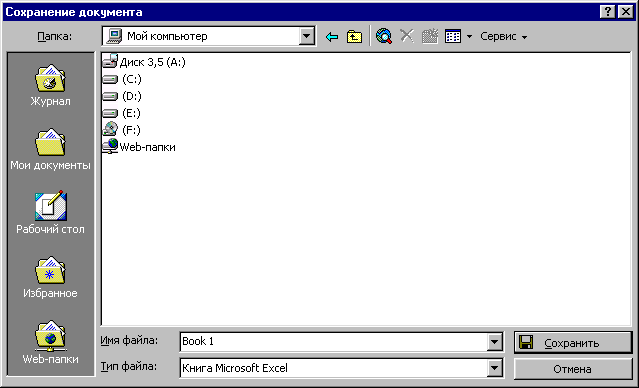Open Web-папки from the left sidebar
Image resolution: width=639 pixels, height=388 pixels.
(50, 342)
